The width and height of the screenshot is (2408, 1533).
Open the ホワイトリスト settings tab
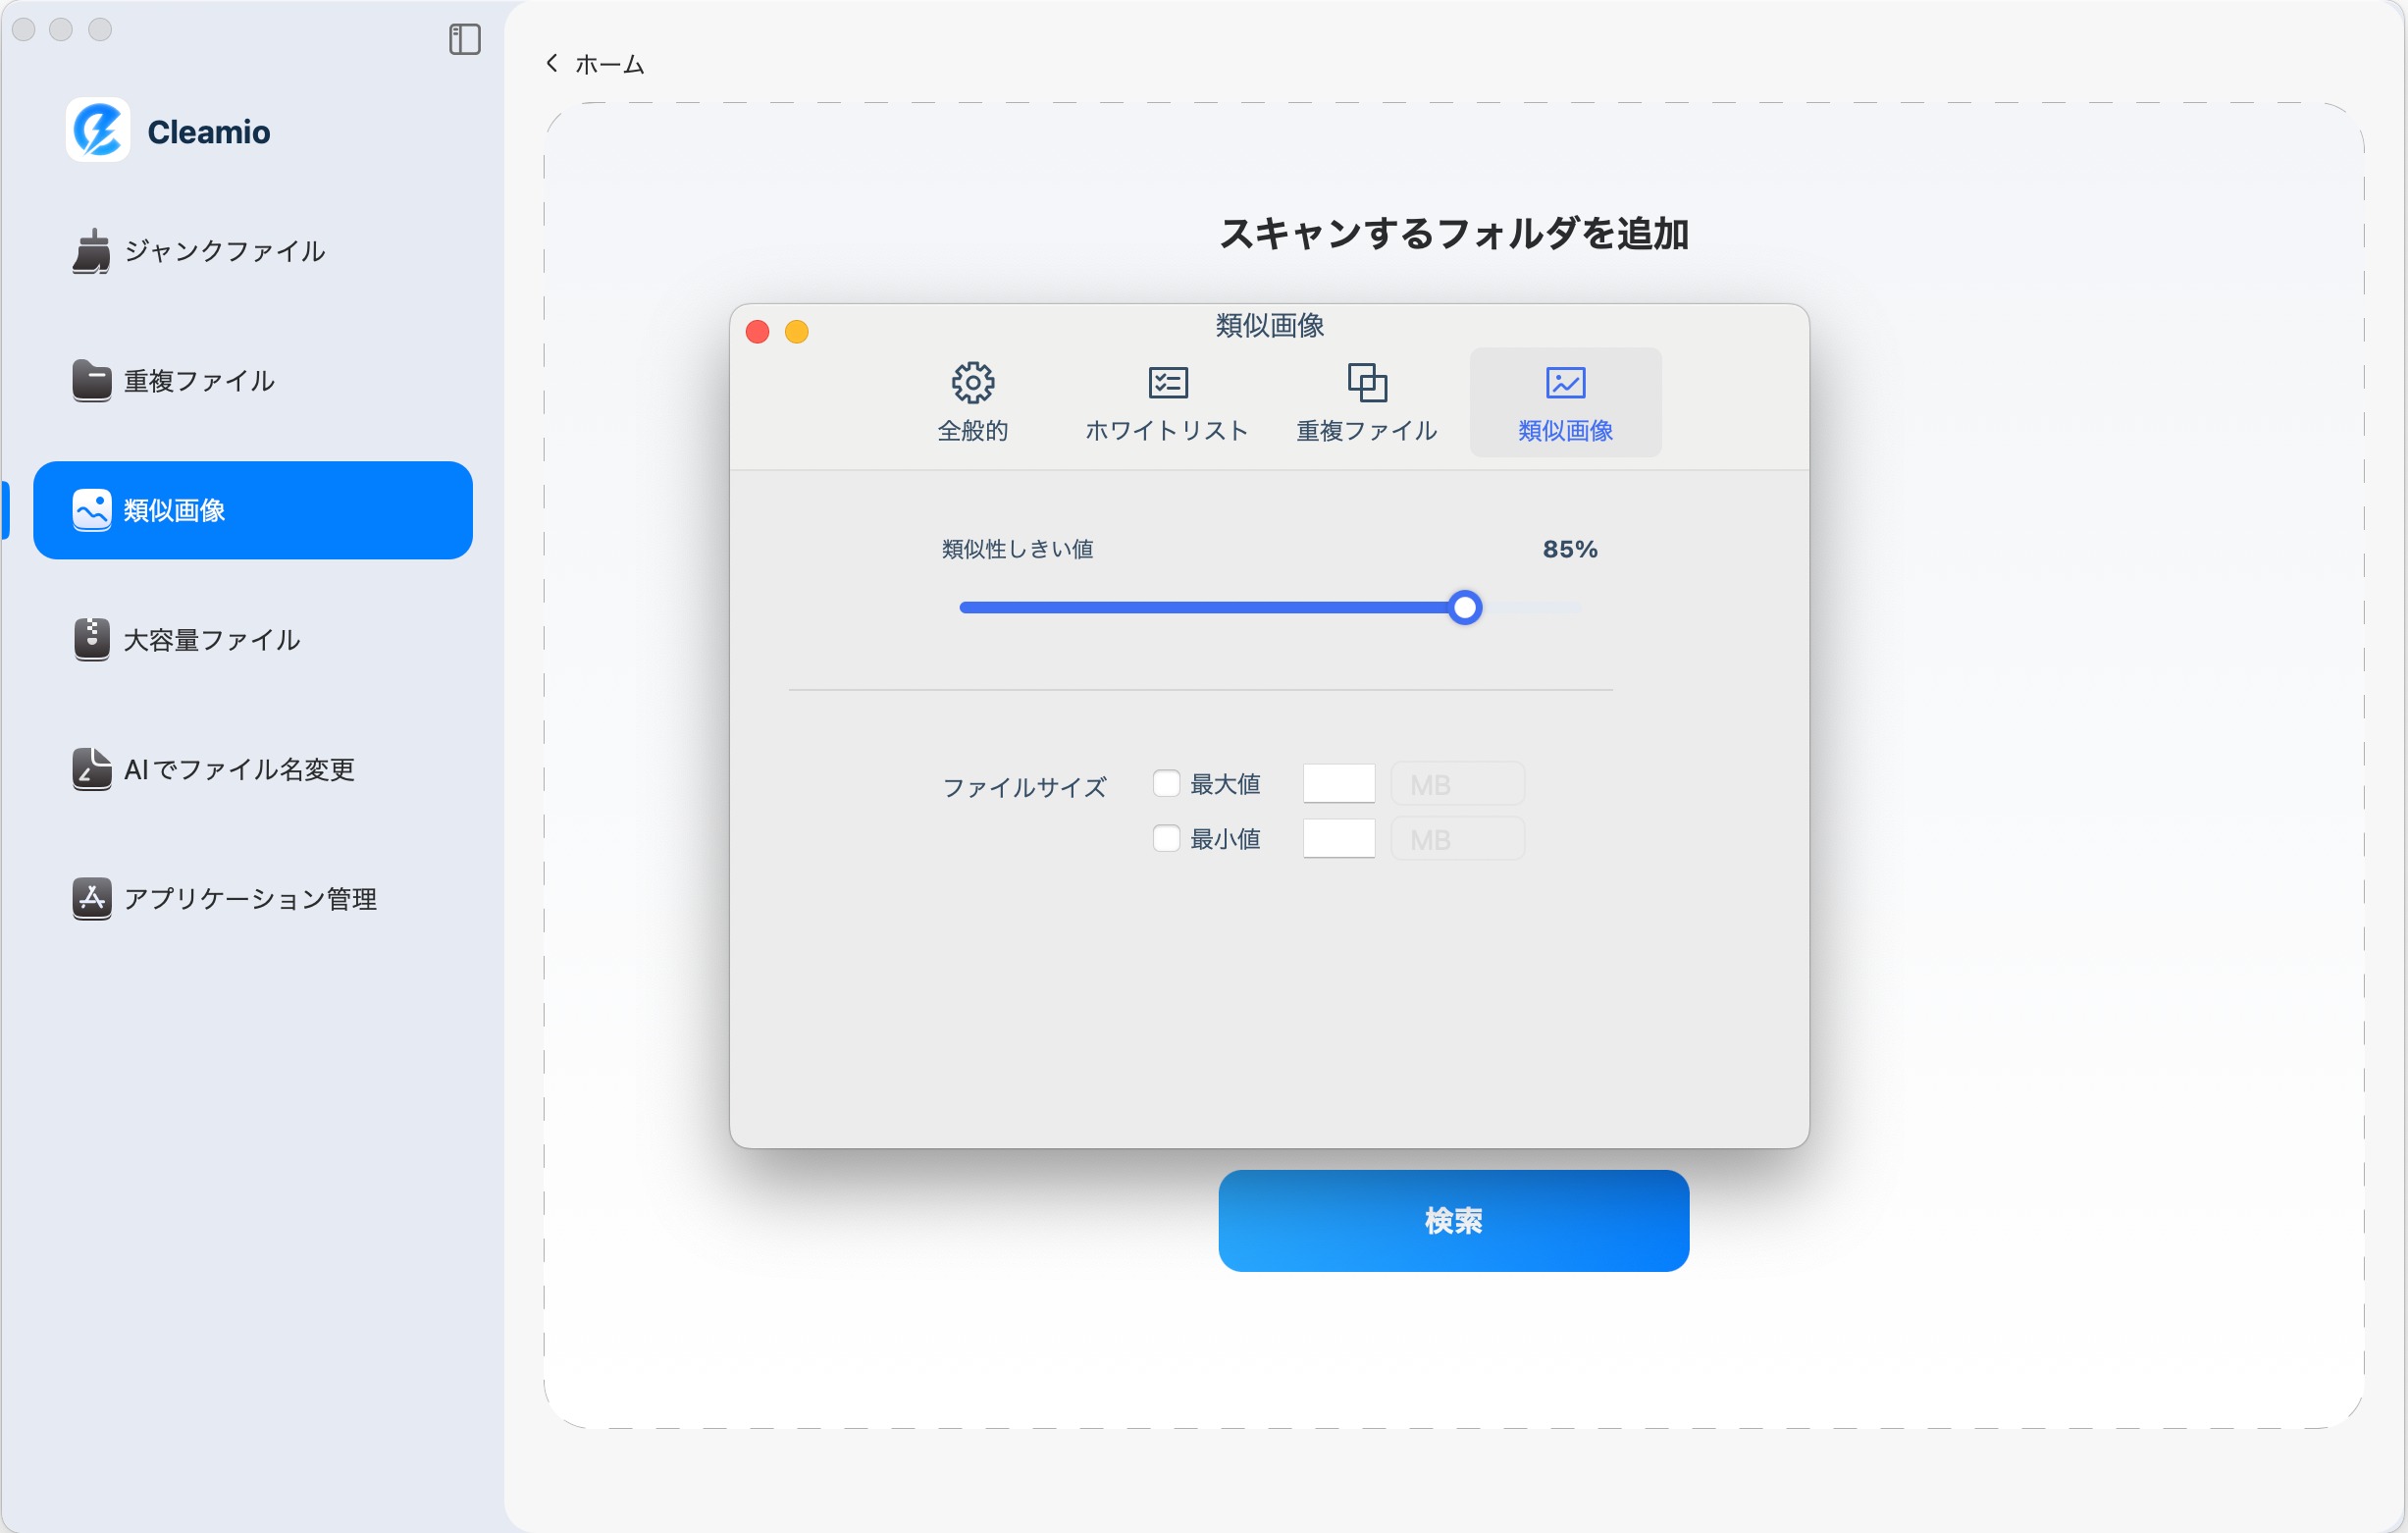click(1166, 402)
